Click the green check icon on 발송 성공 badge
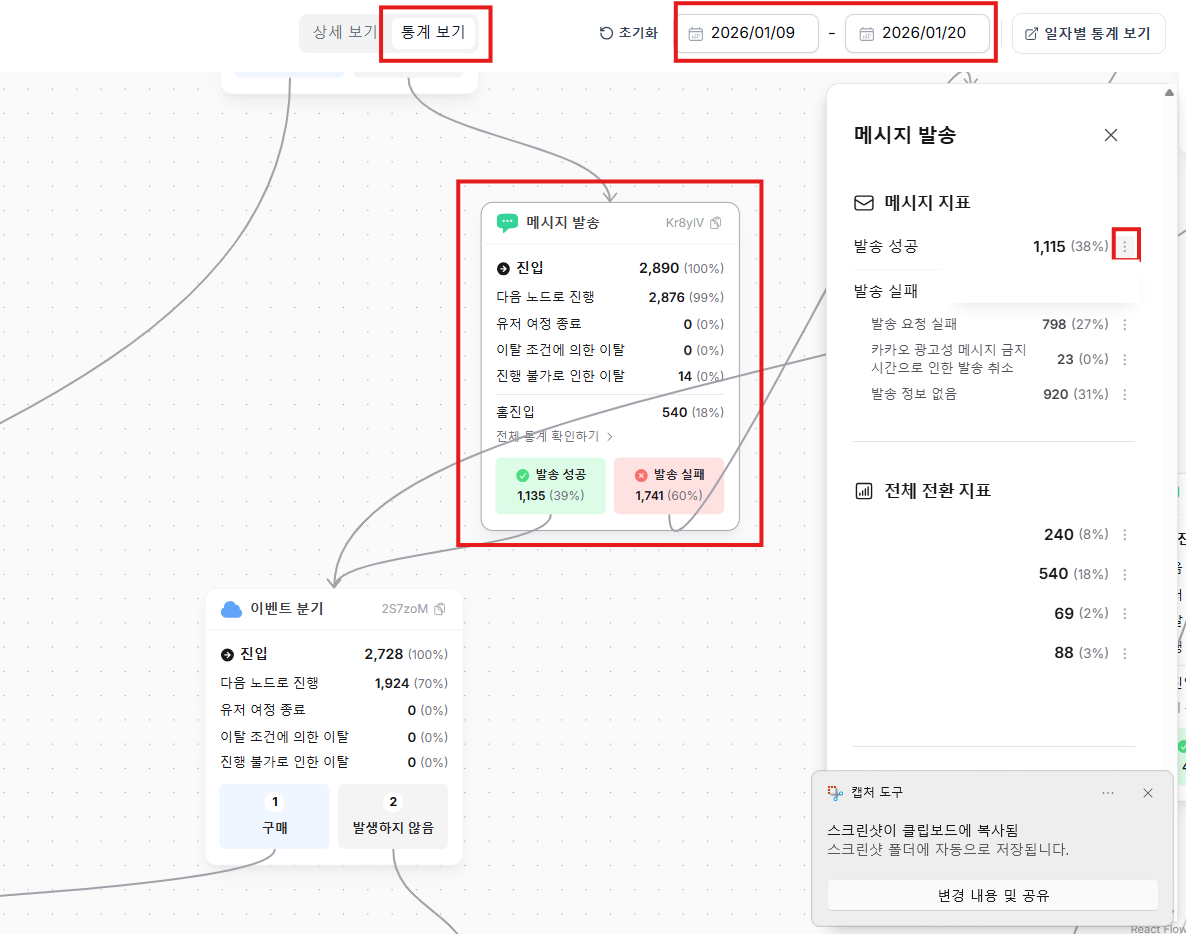The image size is (1186, 934). (x=524, y=477)
